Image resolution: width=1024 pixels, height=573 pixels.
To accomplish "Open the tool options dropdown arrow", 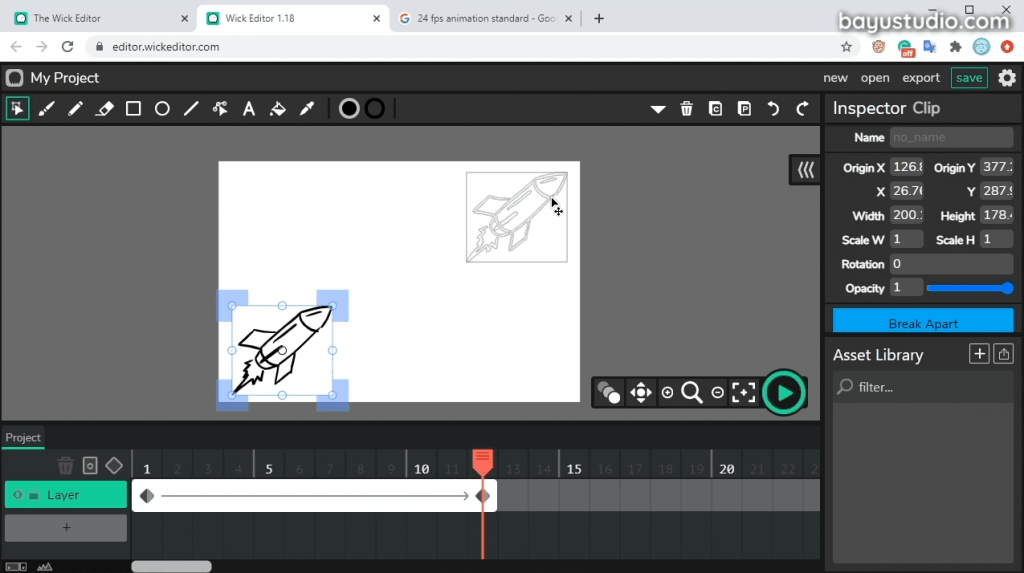I will coord(658,109).
